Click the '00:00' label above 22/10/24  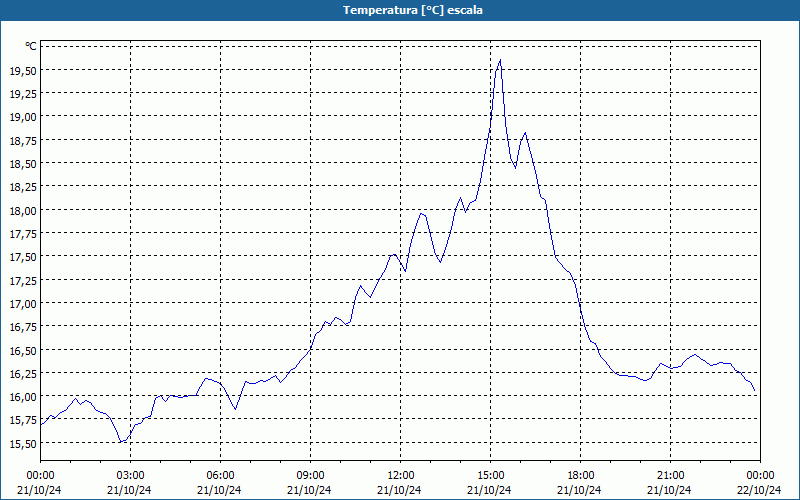coord(760,475)
